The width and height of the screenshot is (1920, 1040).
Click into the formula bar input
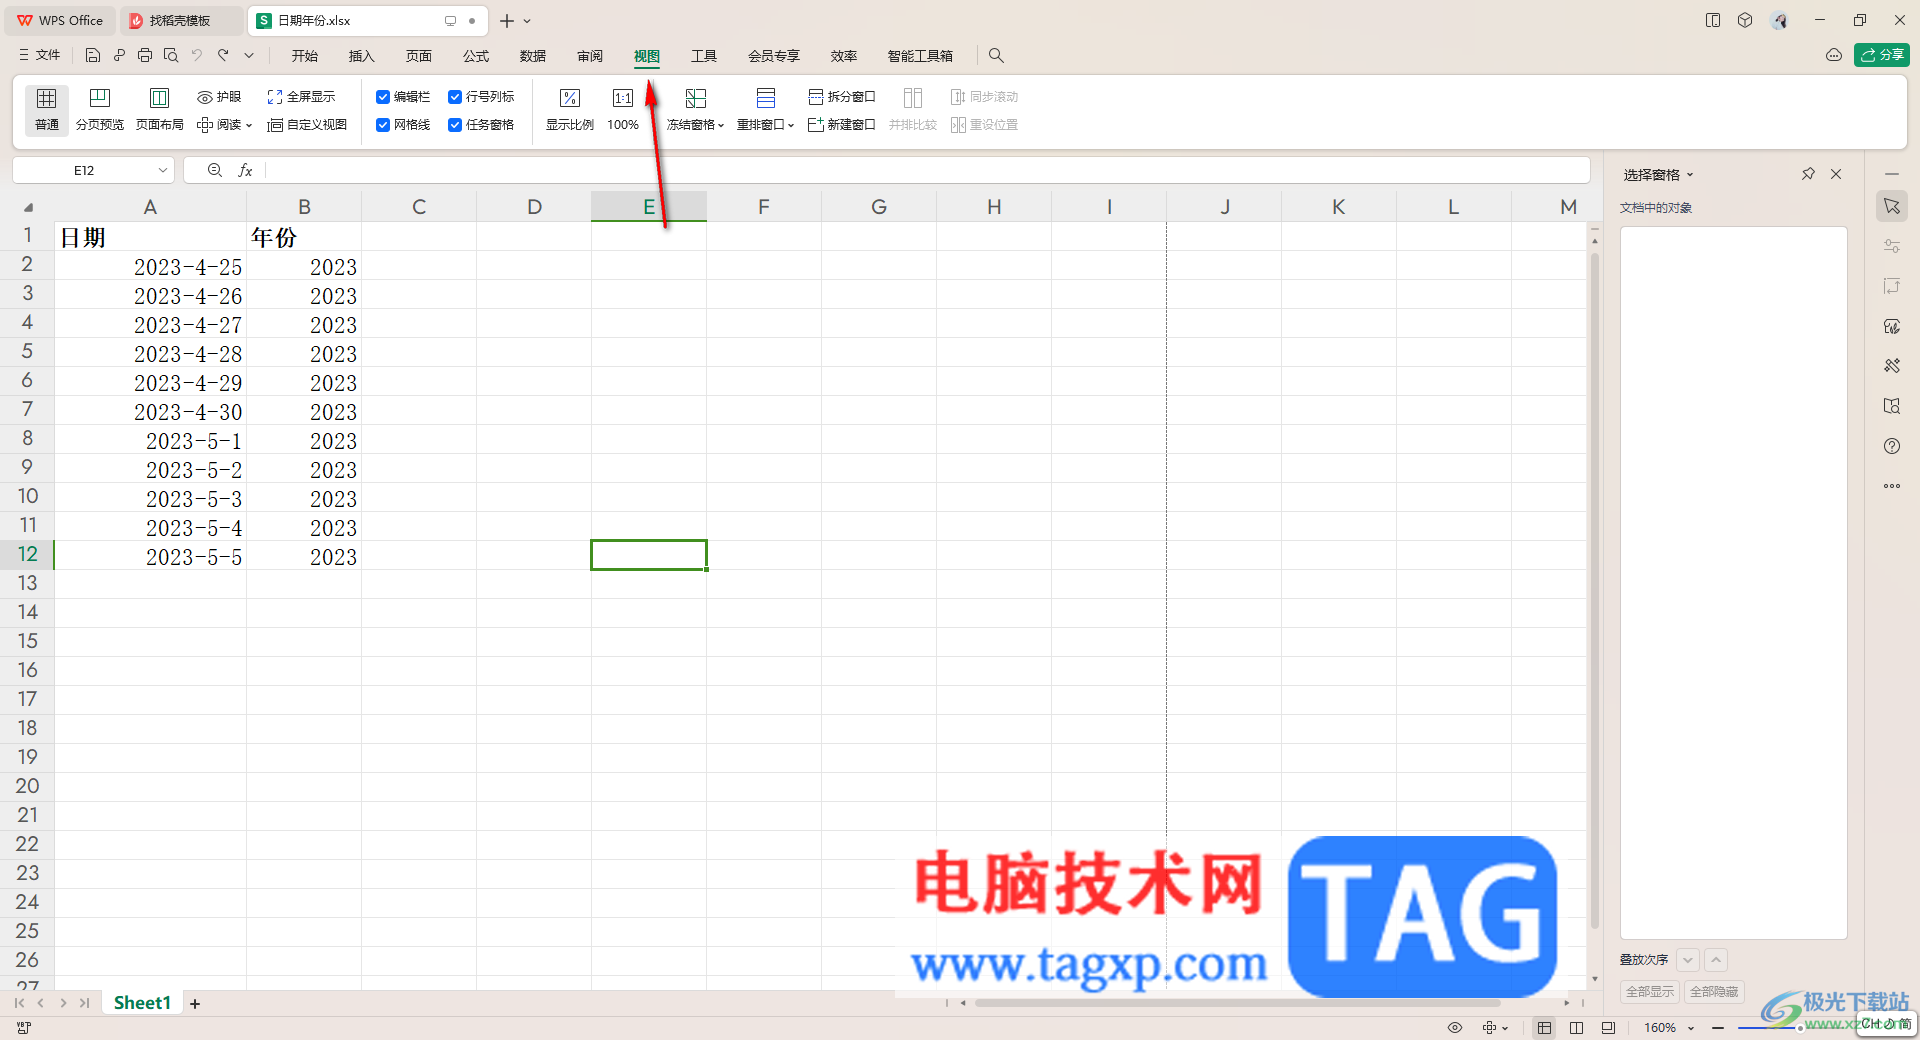pos(926,171)
